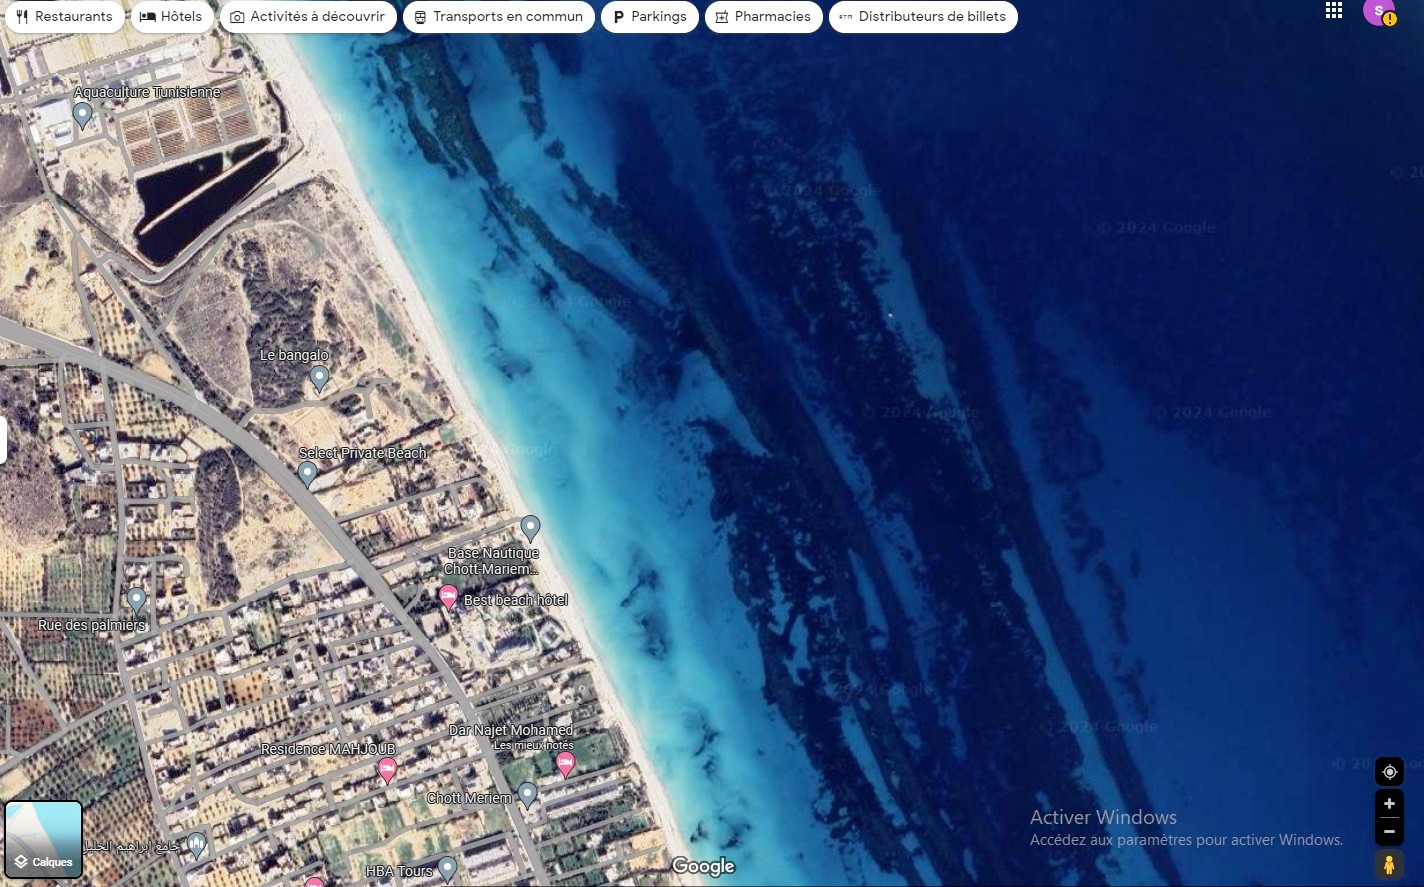This screenshot has width=1424, height=887.
Task: Show Distributeurs de billets
Action: (922, 17)
